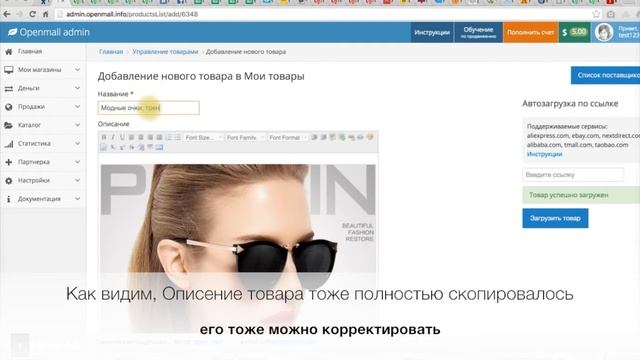Open background color picker in editor toolbar

103,147
